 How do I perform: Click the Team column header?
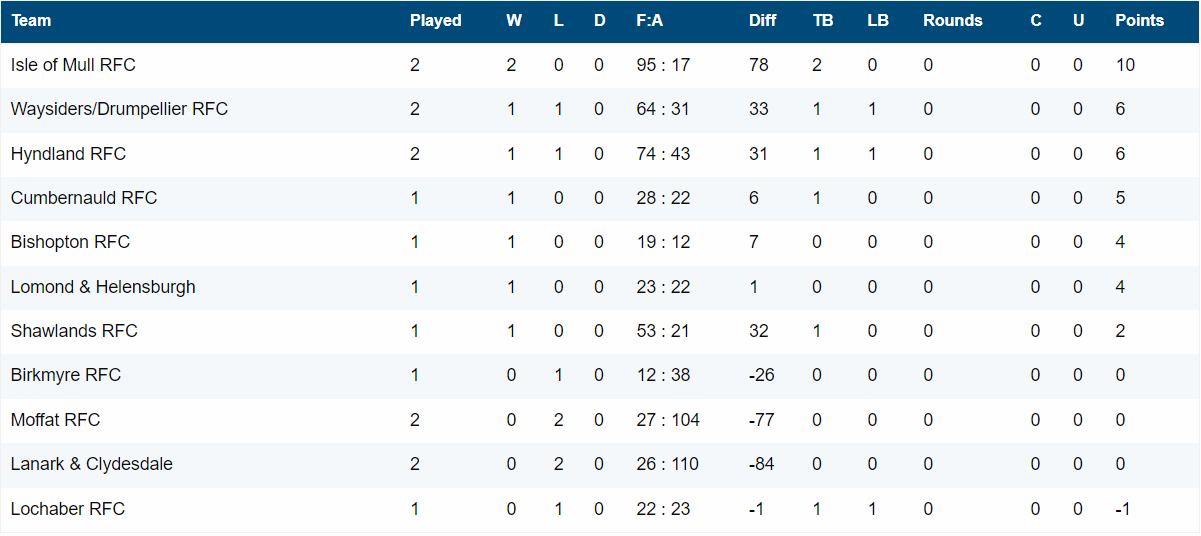pos(31,20)
